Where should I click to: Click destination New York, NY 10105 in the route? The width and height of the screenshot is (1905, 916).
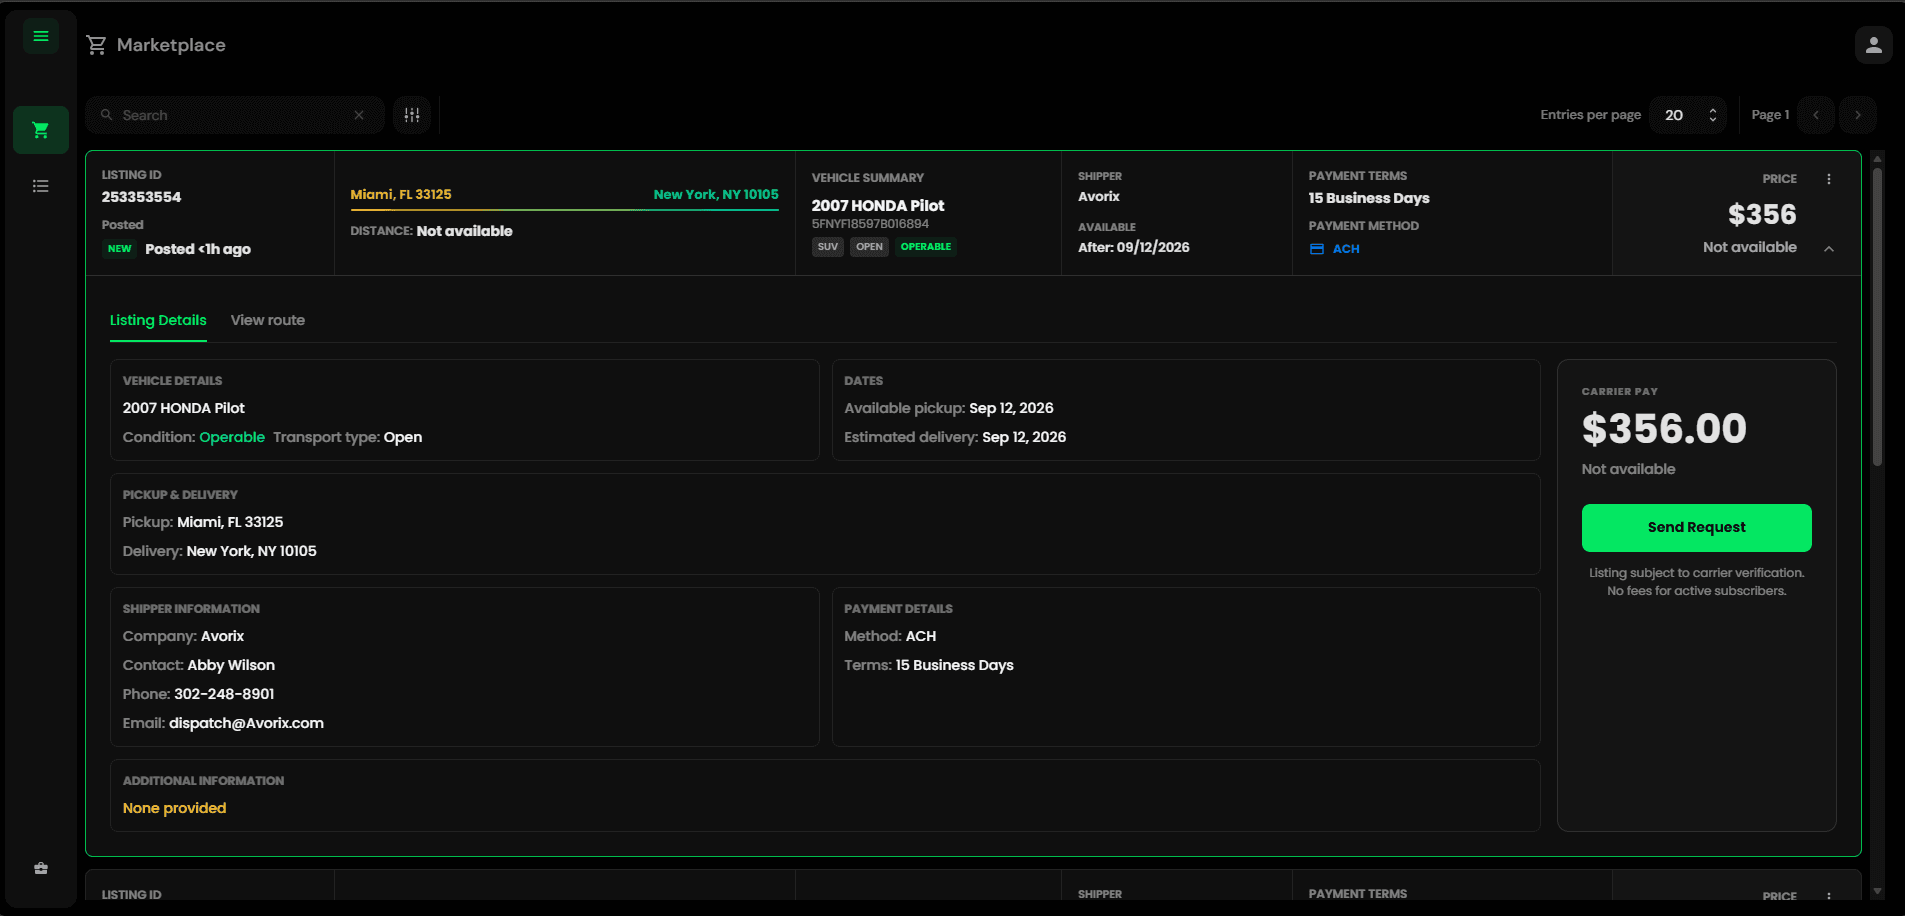716,194
